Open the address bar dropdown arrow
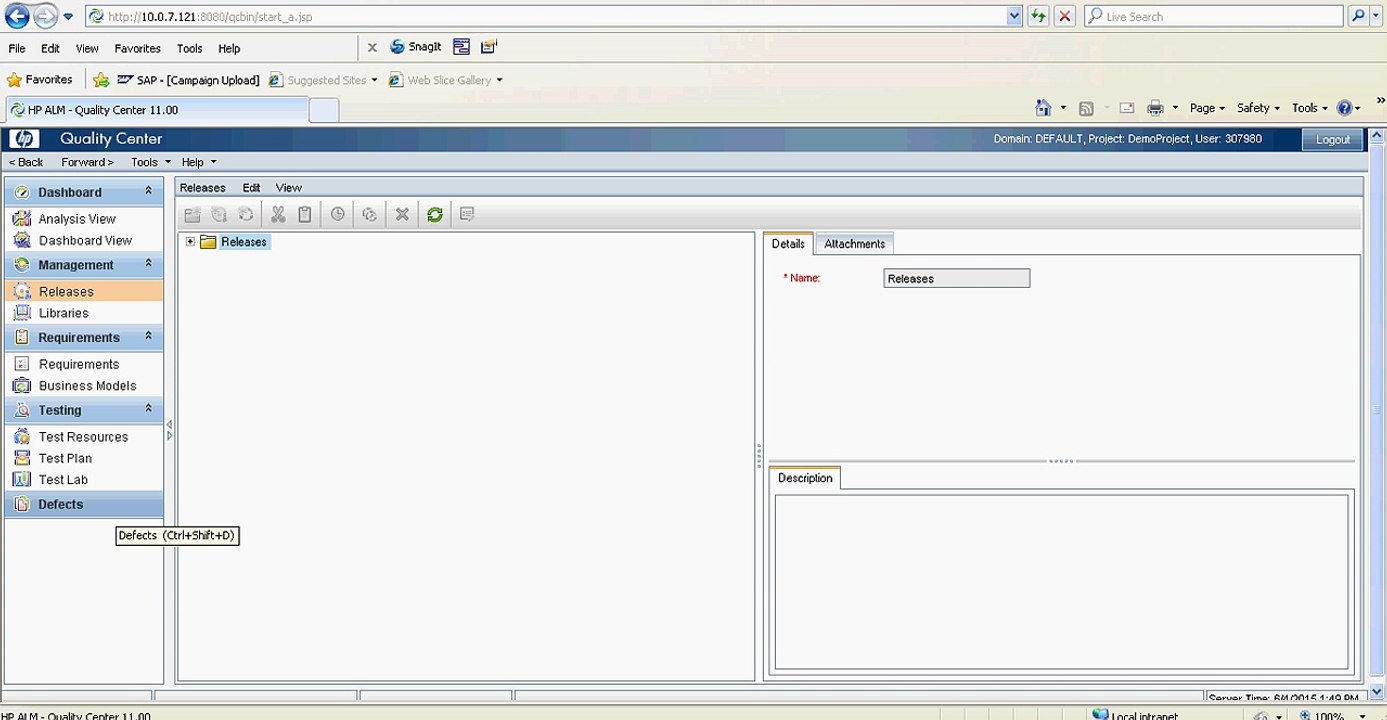 [x=1014, y=16]
